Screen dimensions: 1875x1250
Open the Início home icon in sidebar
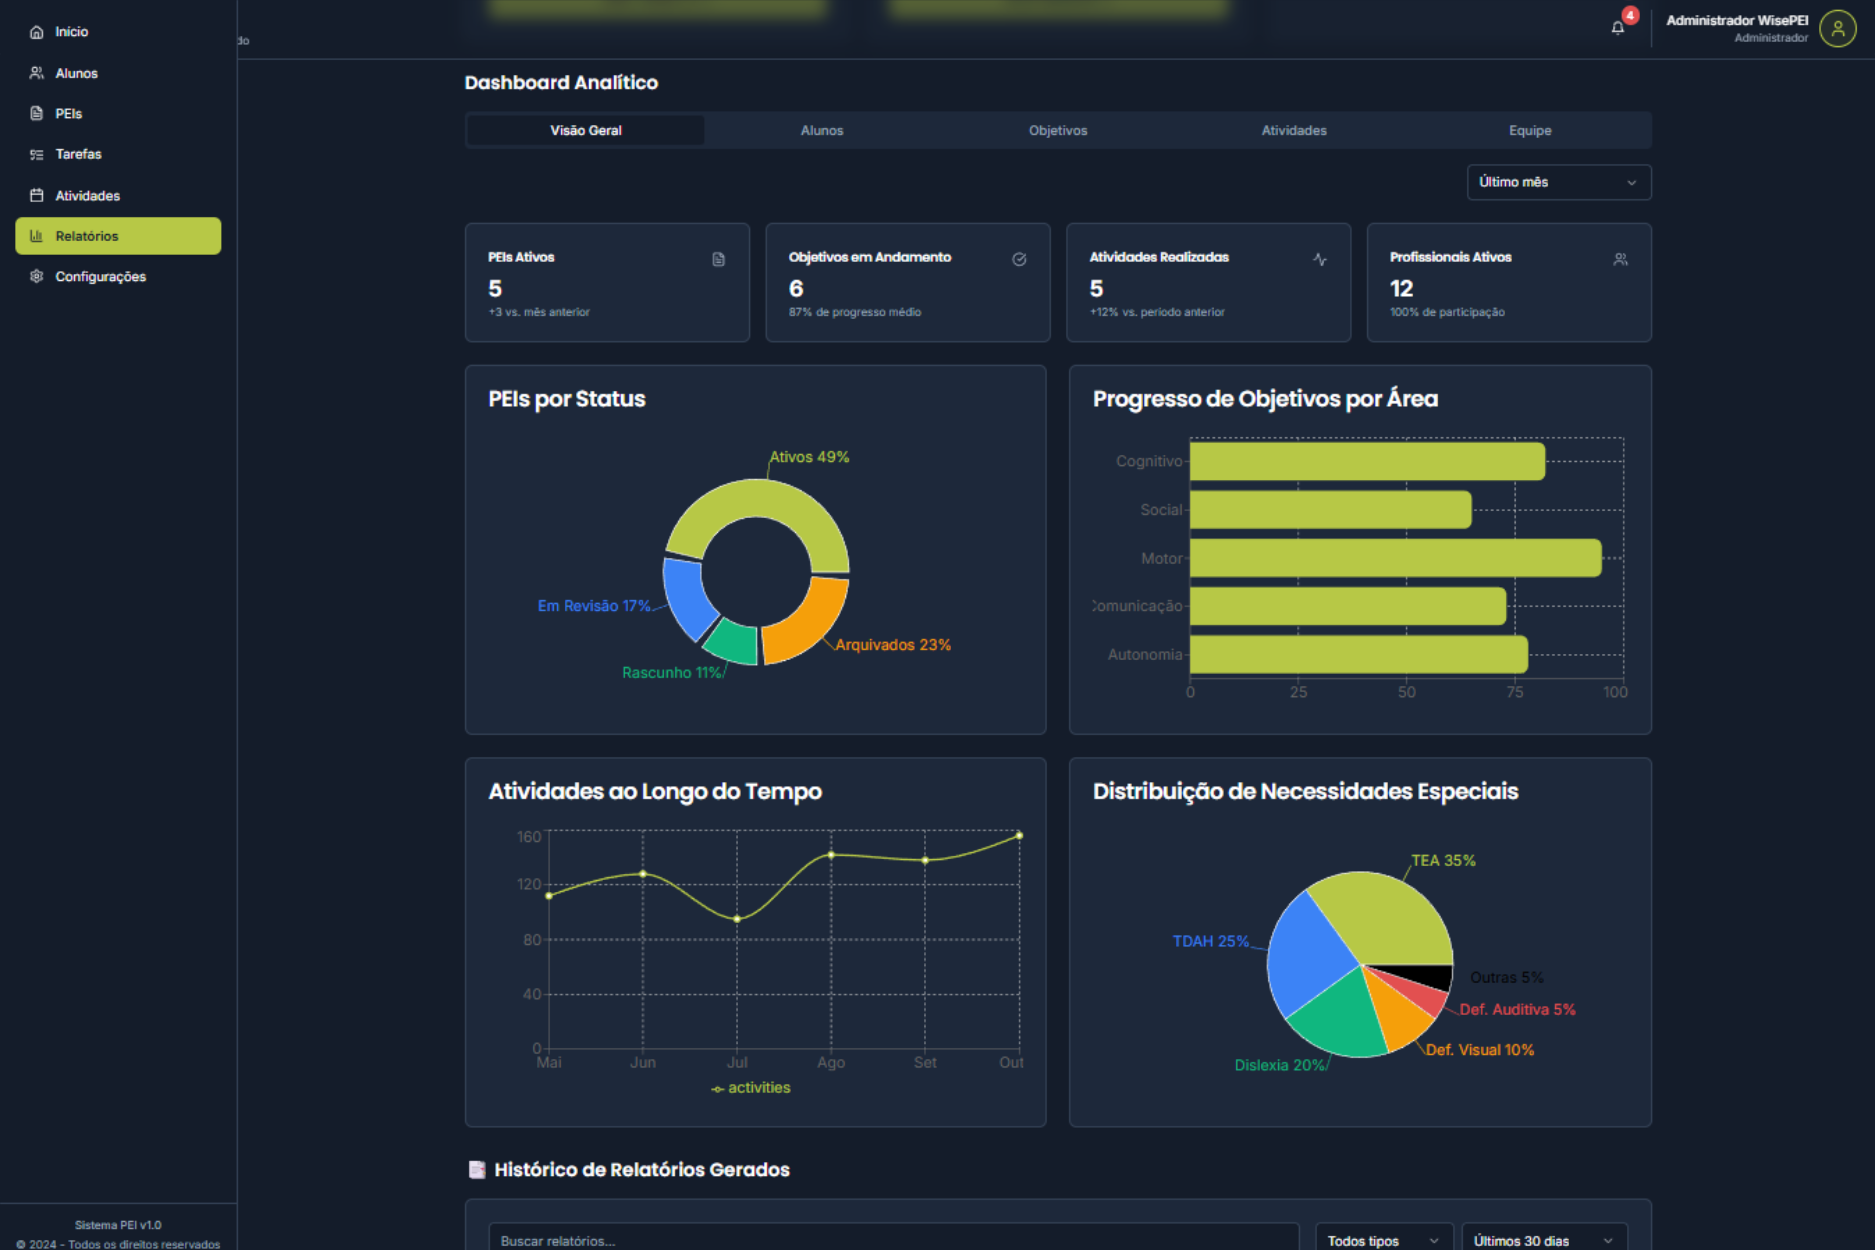[x=37, y=31]
